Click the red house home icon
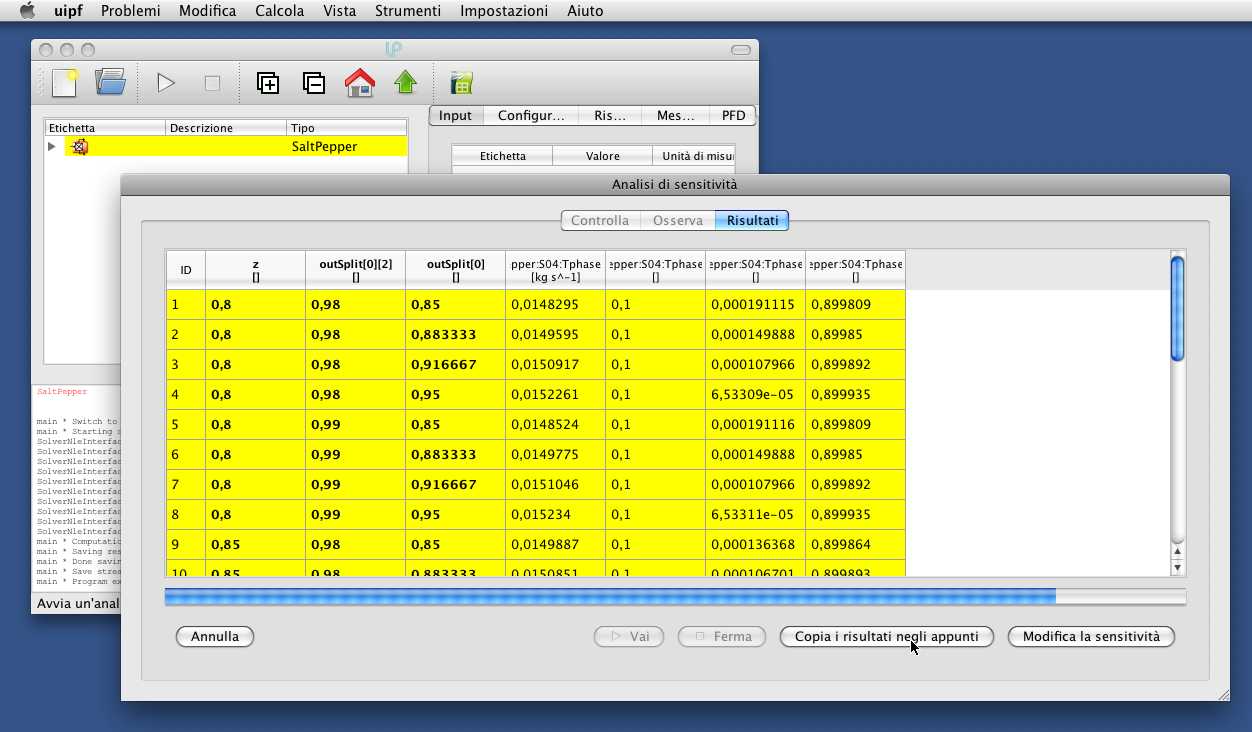Screen dimensions: 1252x732 point(359,83)
